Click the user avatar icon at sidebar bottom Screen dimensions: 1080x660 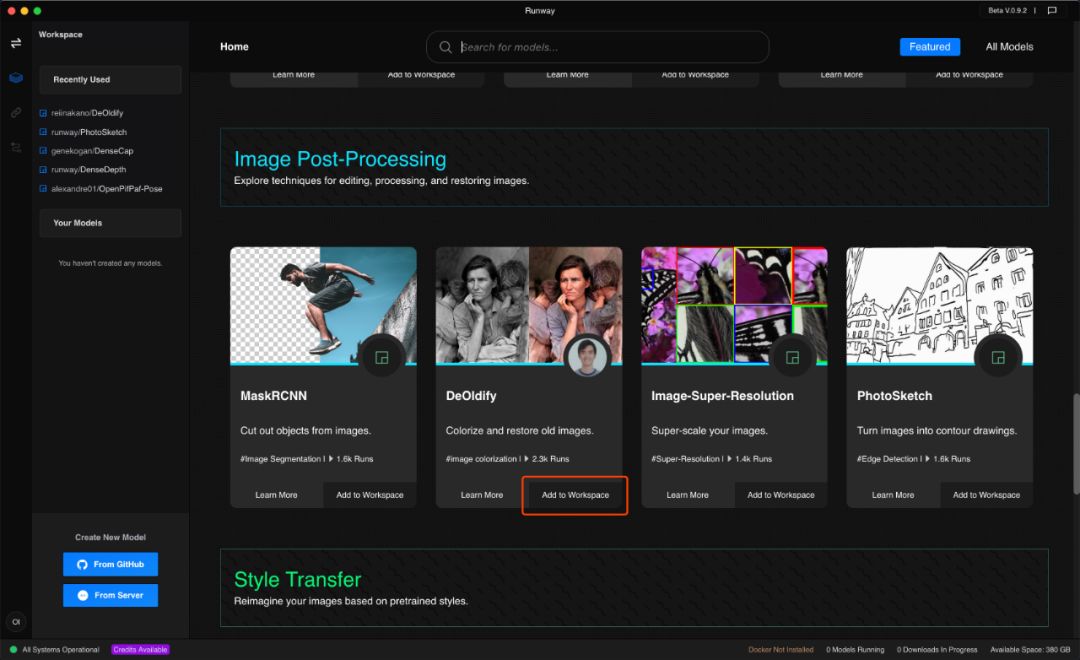16,621
